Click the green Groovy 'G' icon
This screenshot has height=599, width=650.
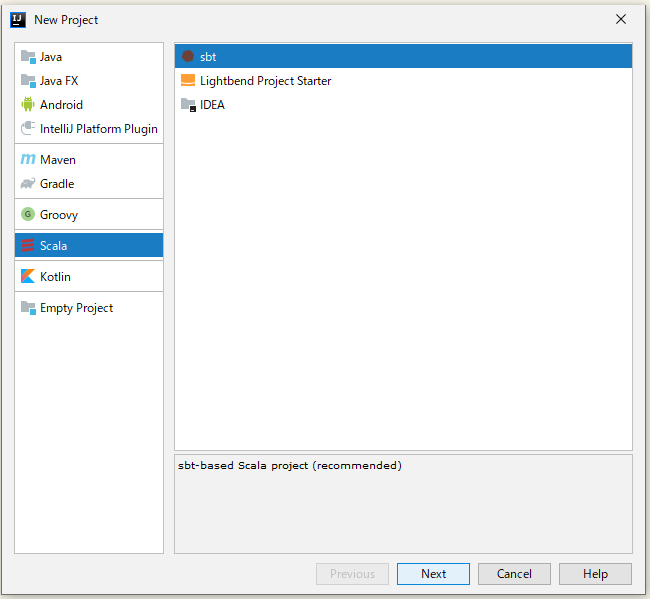pyautogui.click(x=28, y=214)
